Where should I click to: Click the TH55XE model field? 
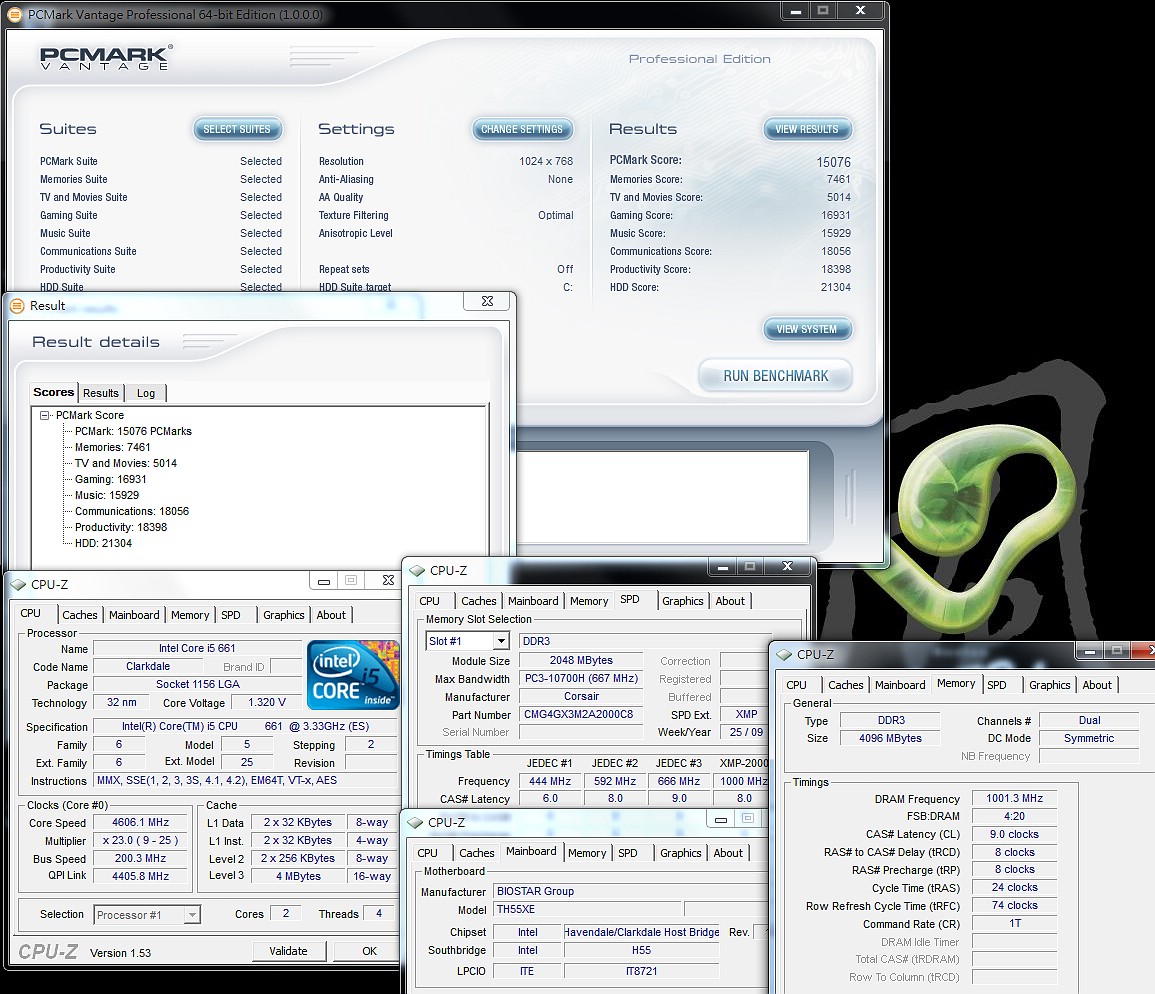point(586,909)
